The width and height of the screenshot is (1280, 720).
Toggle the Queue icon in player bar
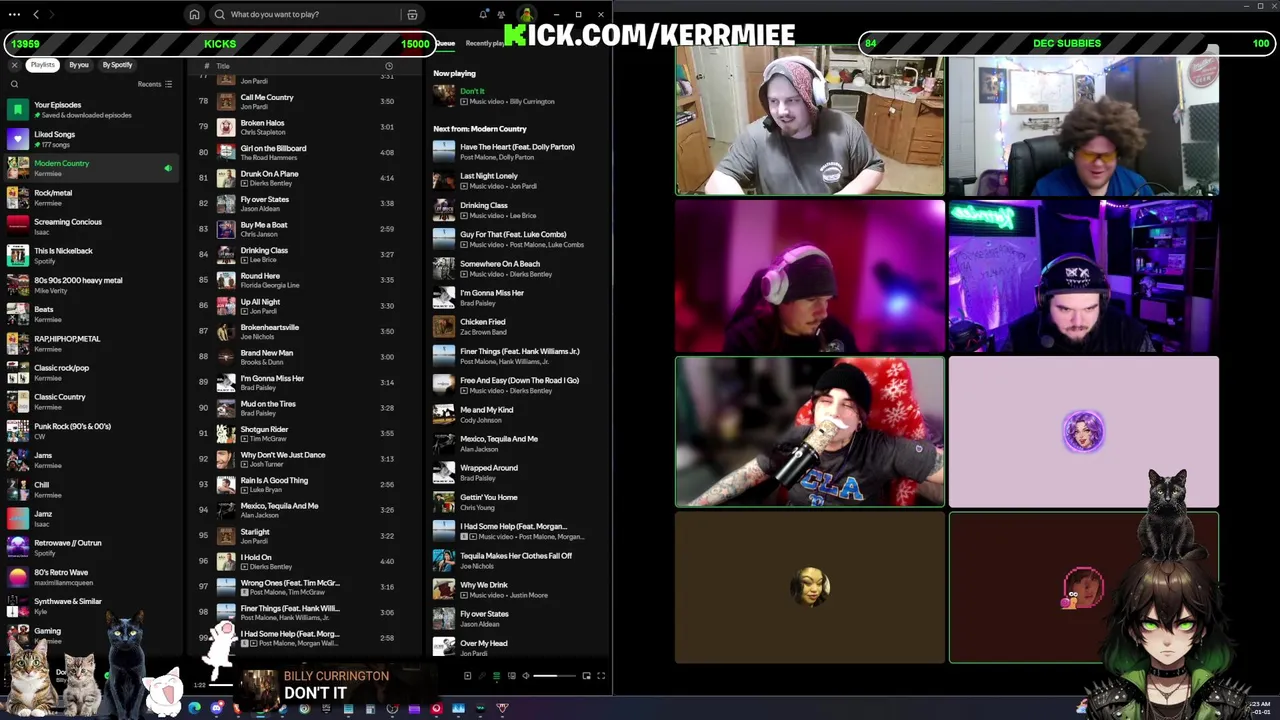click(x=496, y=676)
